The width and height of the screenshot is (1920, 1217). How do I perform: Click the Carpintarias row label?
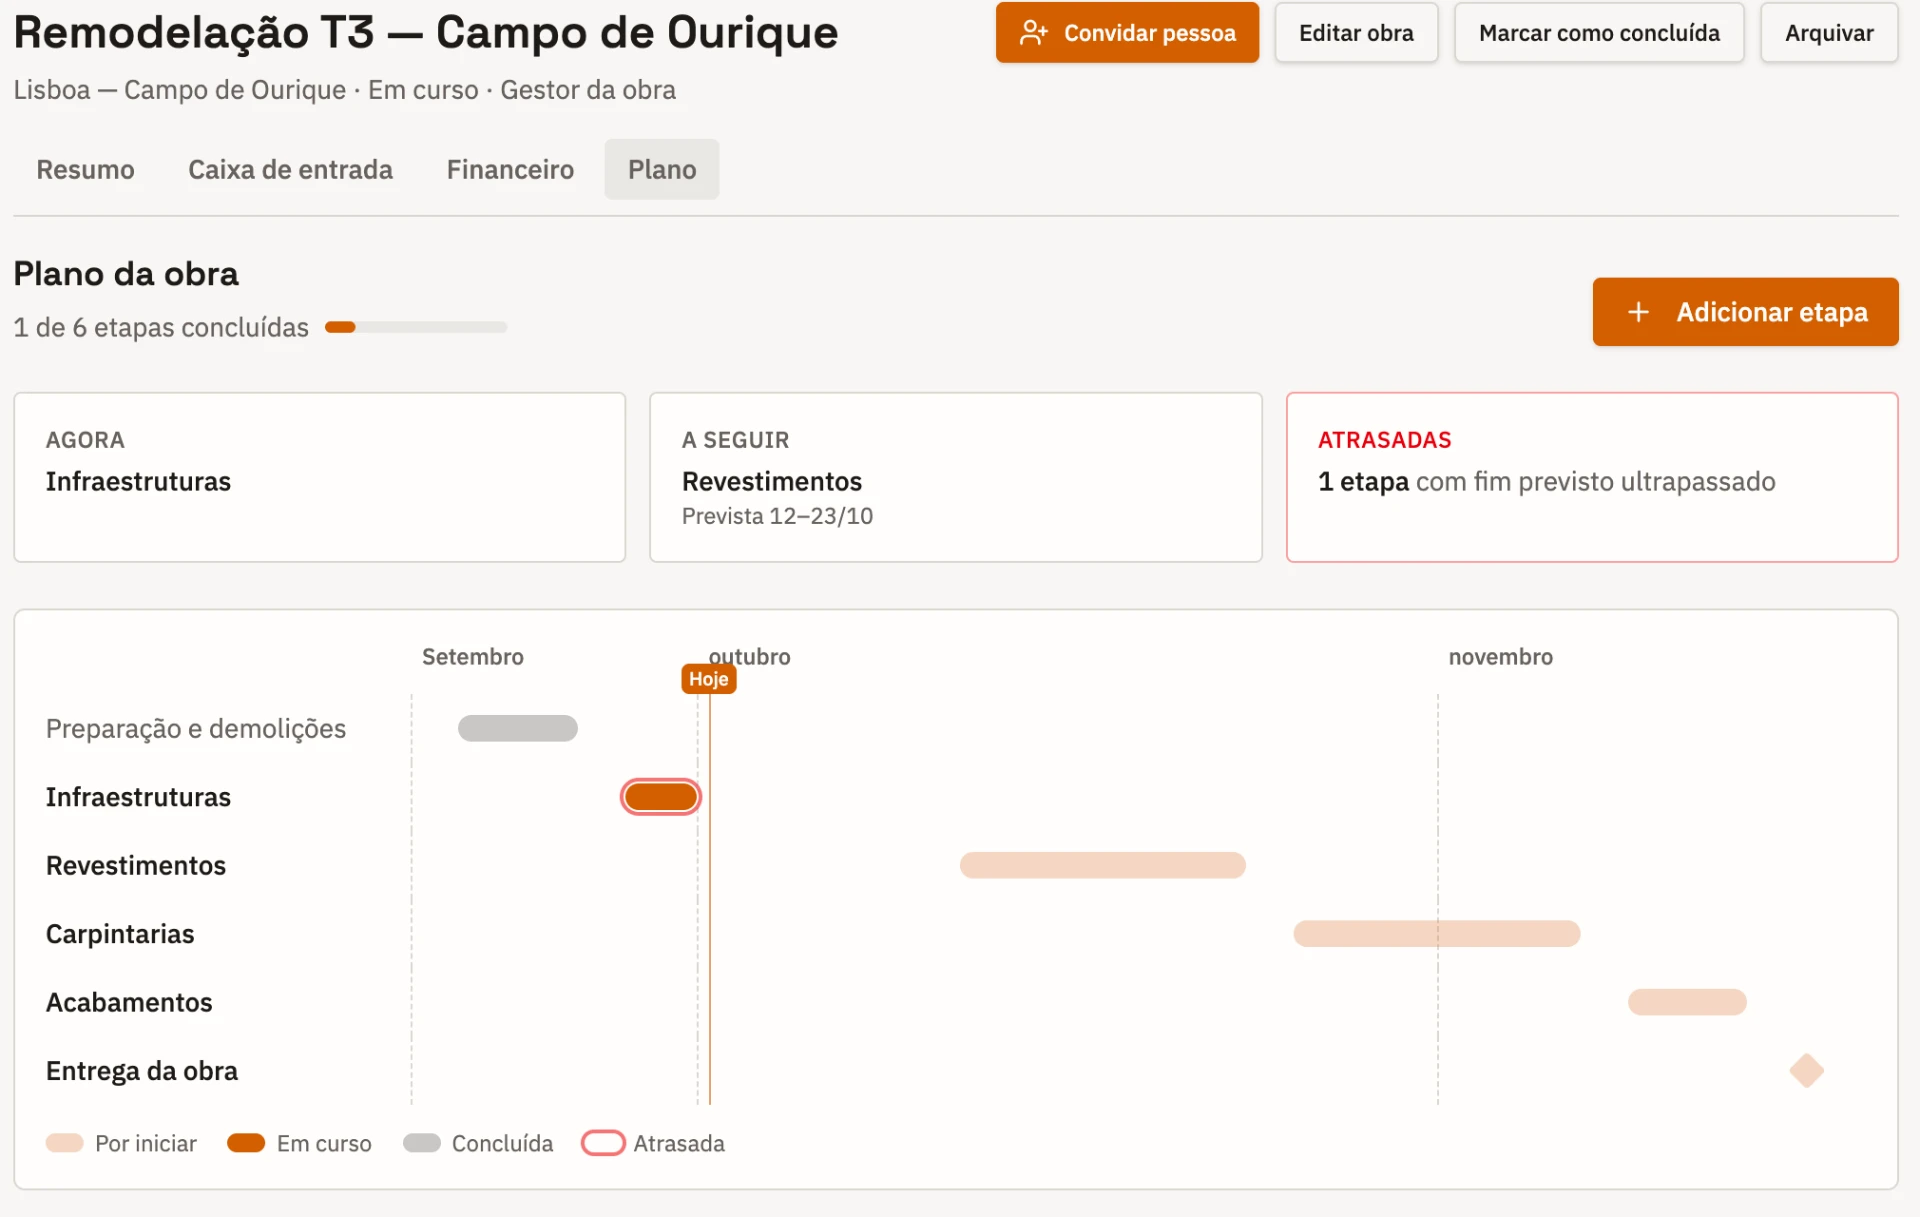[120, 934]
